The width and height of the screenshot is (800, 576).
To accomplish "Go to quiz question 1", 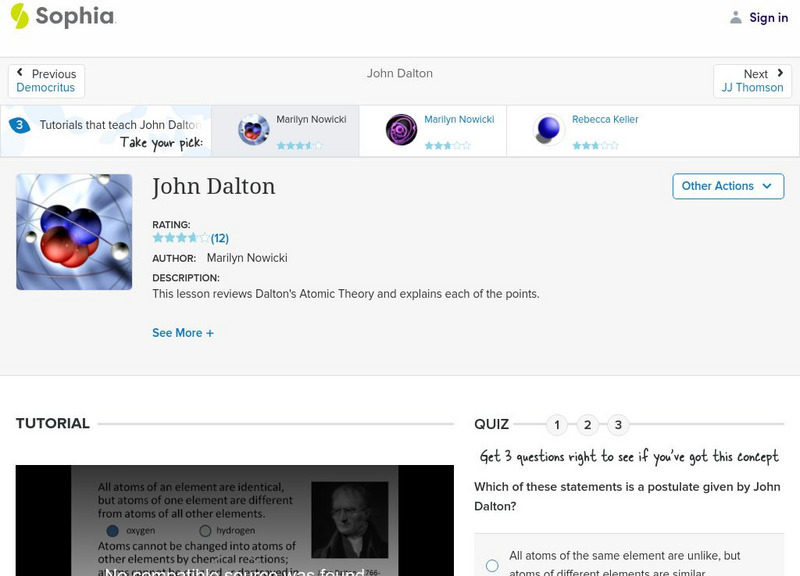I will pyautogui.click(x=557, y=424).
